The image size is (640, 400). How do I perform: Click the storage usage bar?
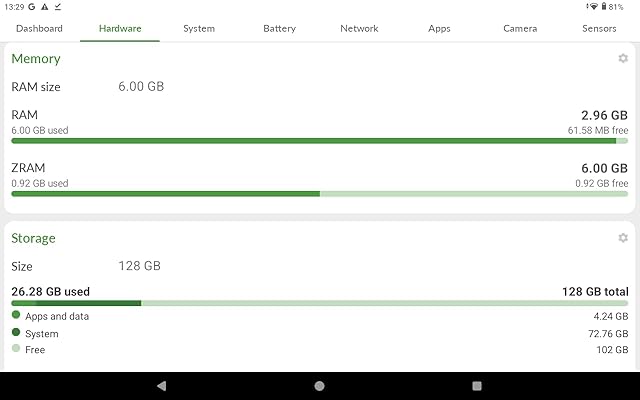point(320,303)
